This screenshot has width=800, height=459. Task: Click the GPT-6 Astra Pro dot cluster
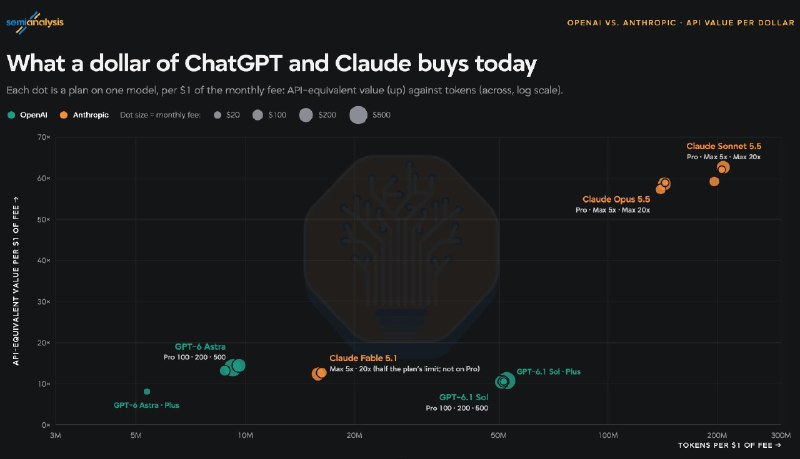point(233,367)
